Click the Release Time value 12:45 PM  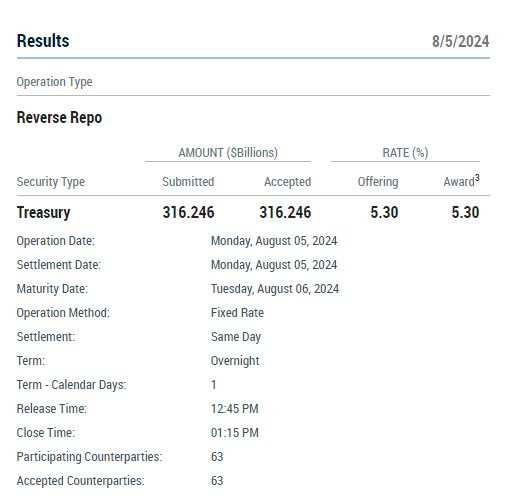point(235,409)
